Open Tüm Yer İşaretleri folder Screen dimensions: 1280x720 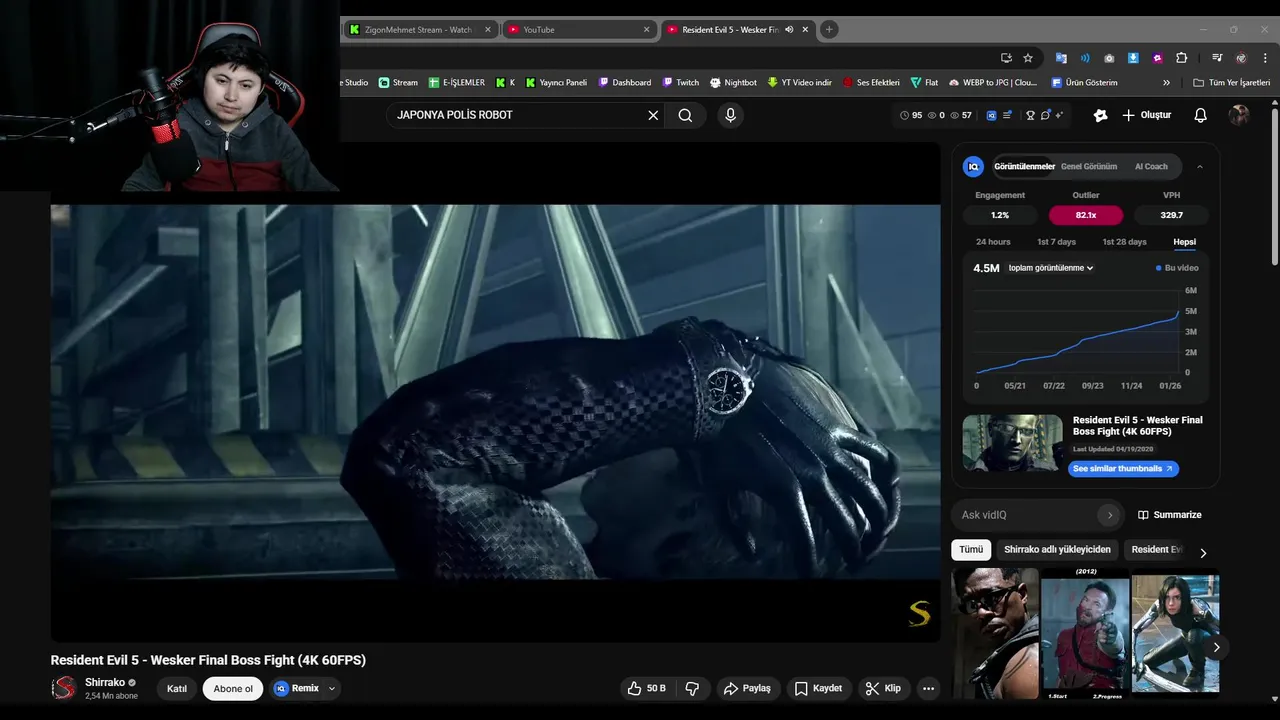click(x=1231, y=83)
